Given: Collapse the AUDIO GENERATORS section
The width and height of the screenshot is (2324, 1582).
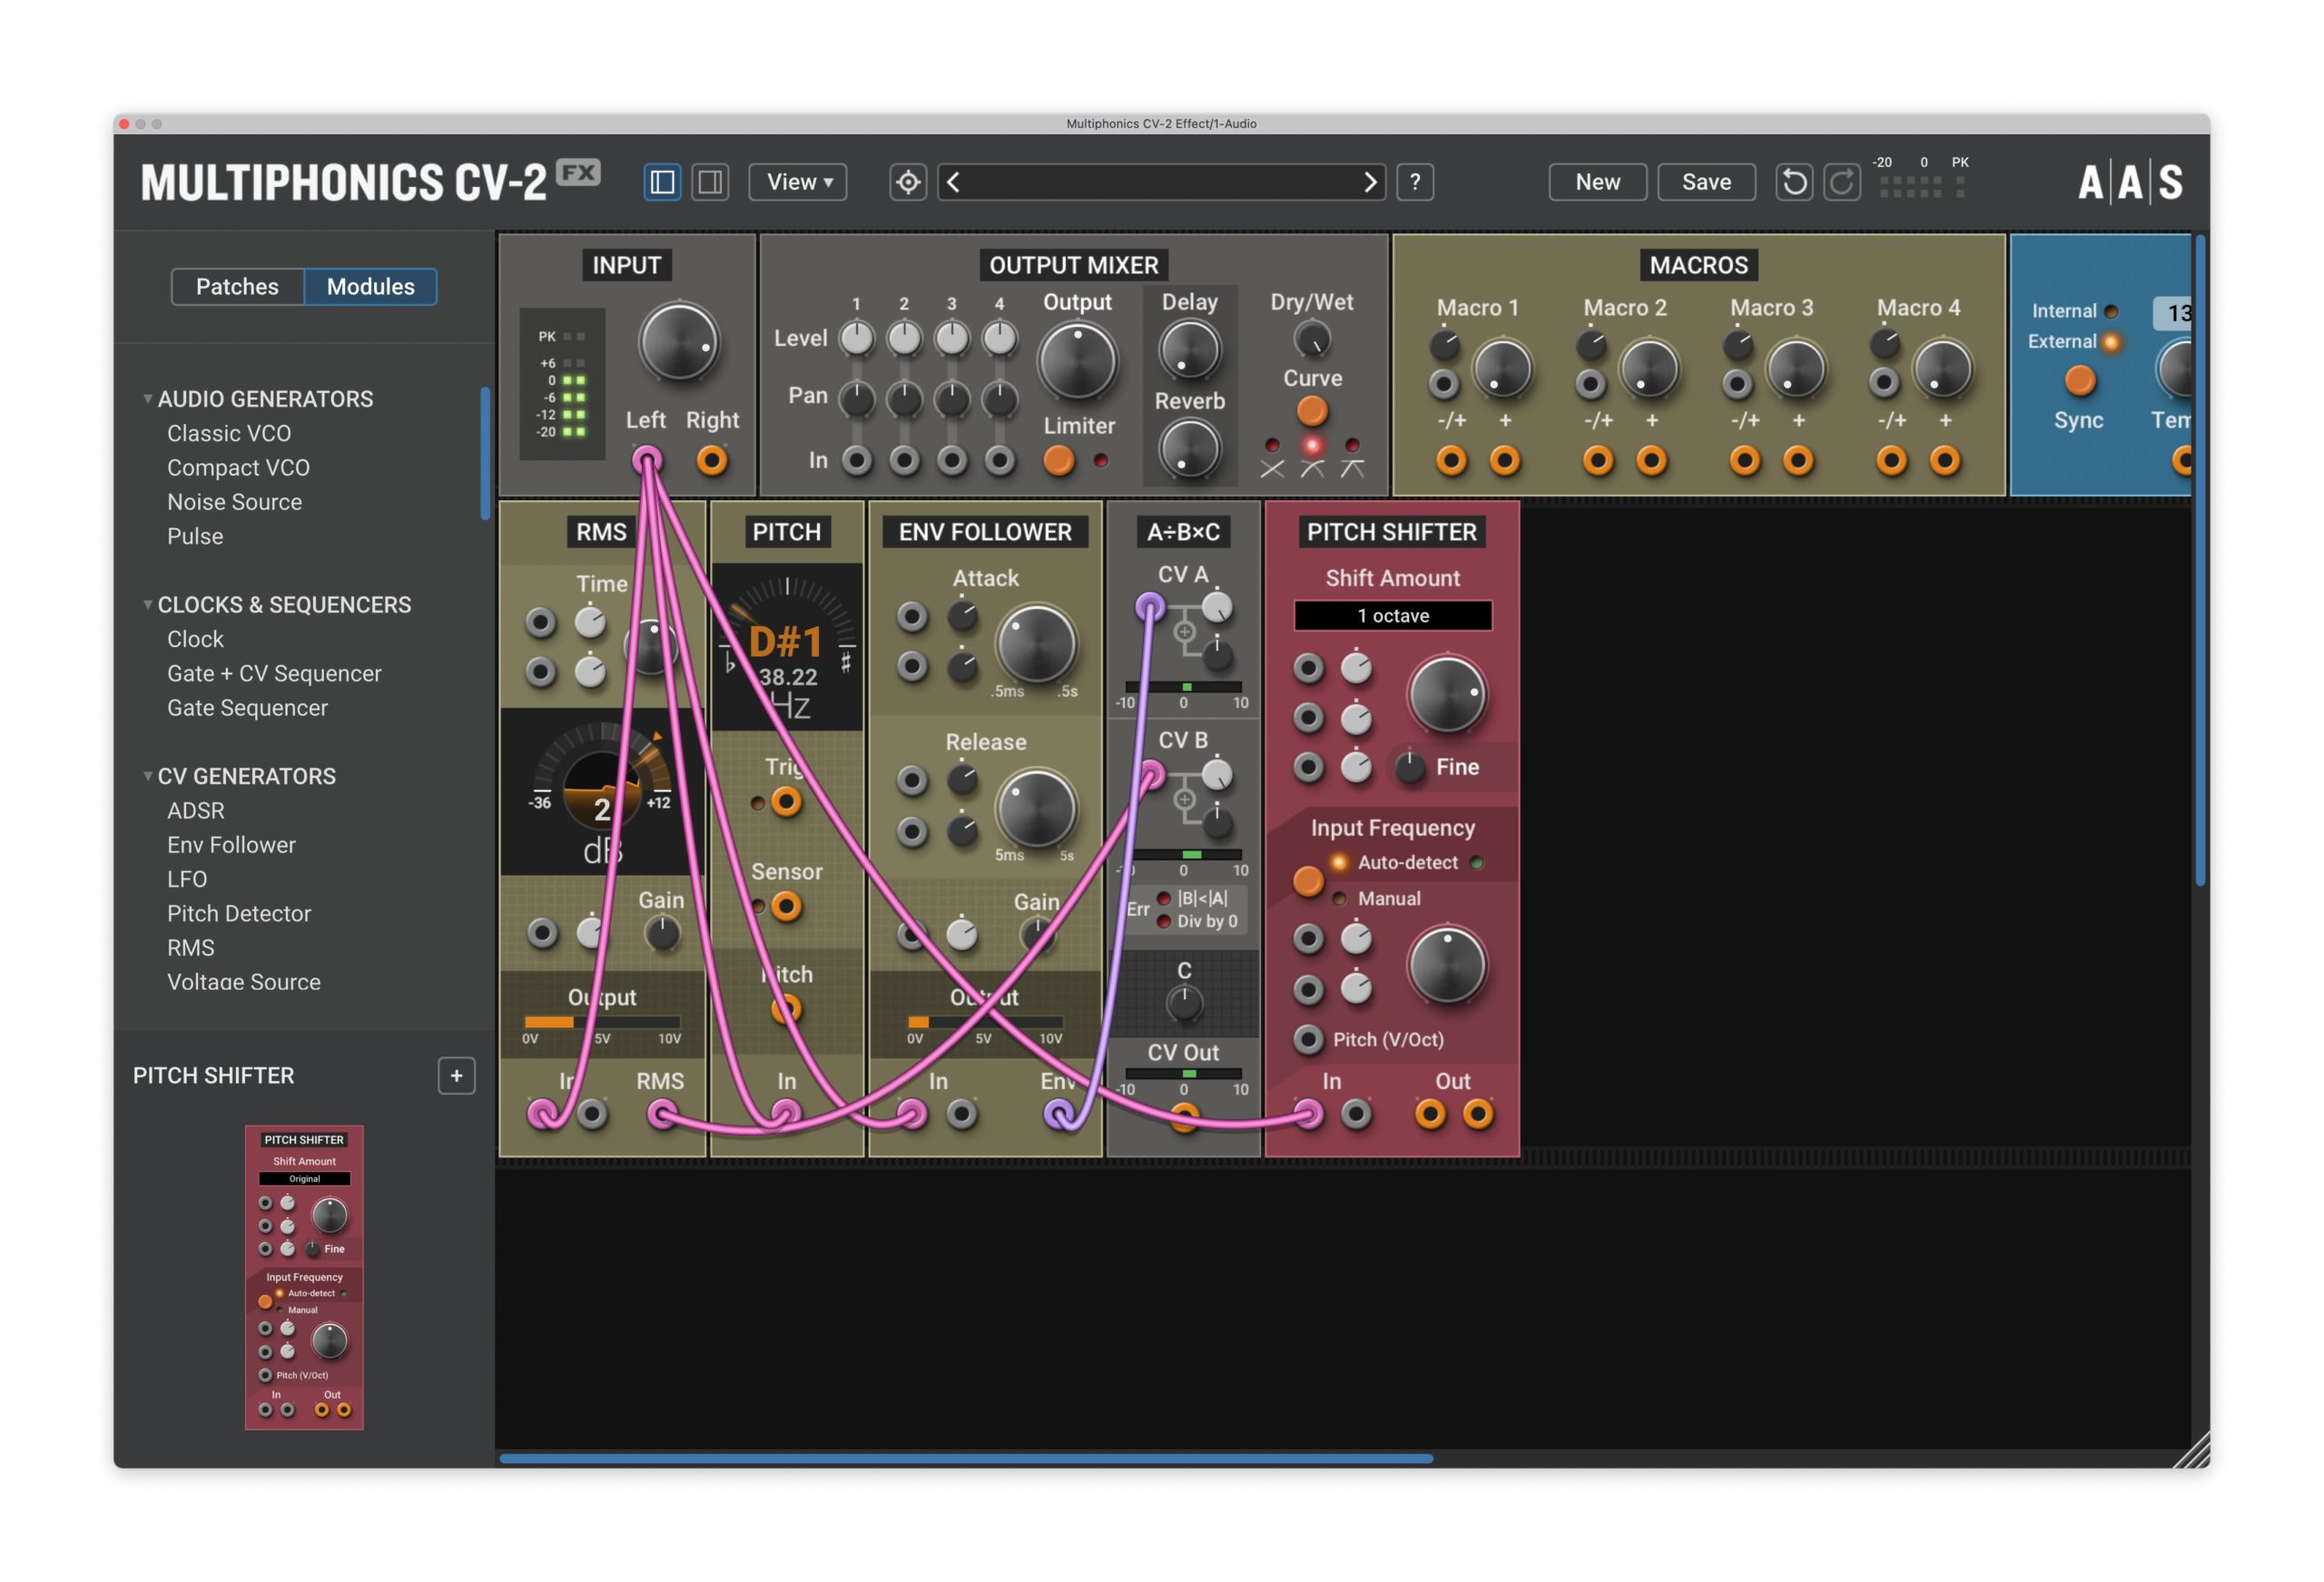Looking at the screenshot, I should (x=148, y=398).
